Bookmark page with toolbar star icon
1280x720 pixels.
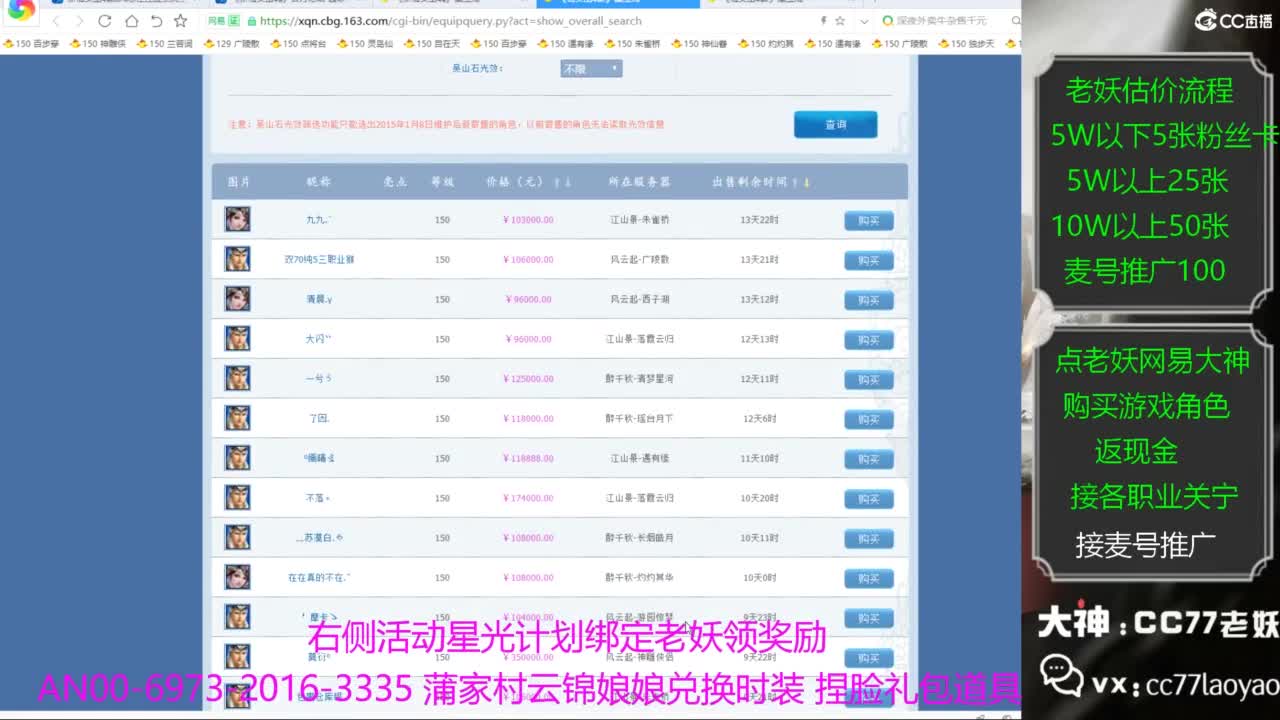point(180,21)
